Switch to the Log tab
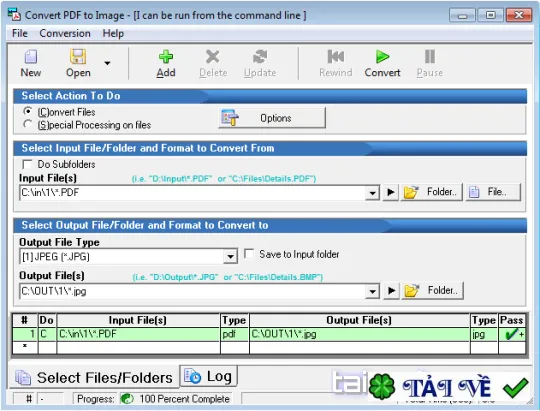The height and width of the screenshot is (411, 540). [209, 376]
